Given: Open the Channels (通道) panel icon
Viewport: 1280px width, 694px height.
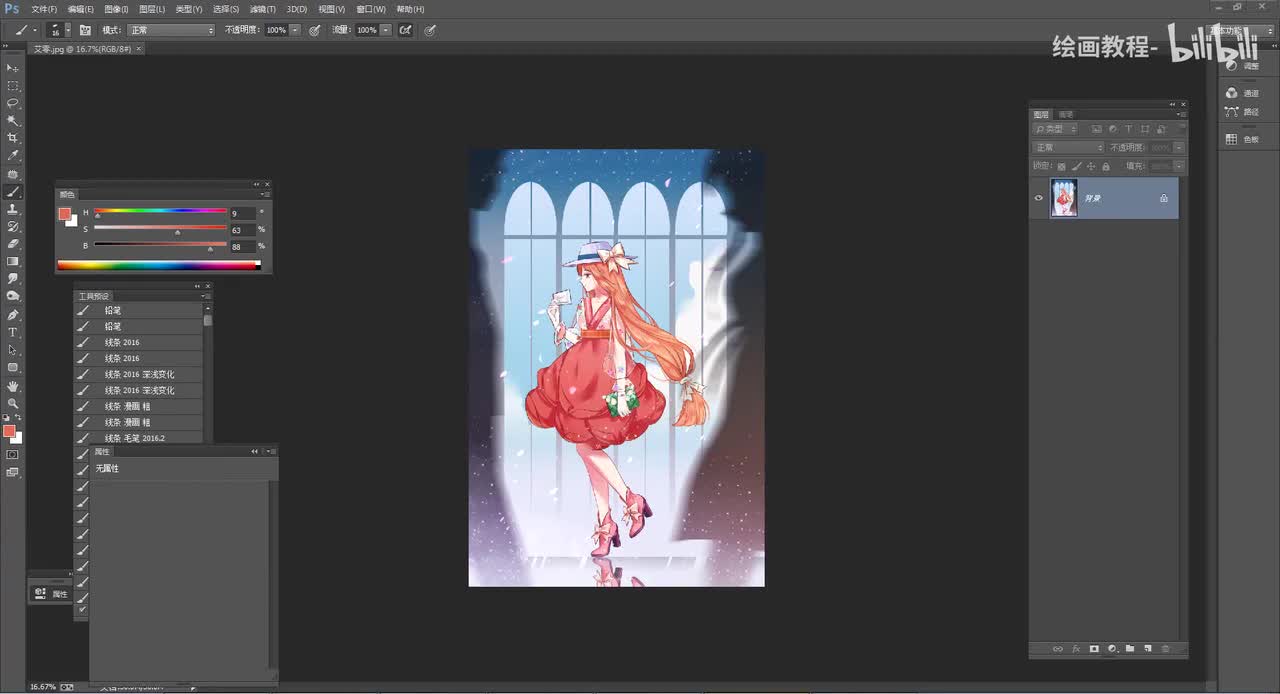Looking at the screenshot, I should pyautogui.click(x=1232, y=93).
